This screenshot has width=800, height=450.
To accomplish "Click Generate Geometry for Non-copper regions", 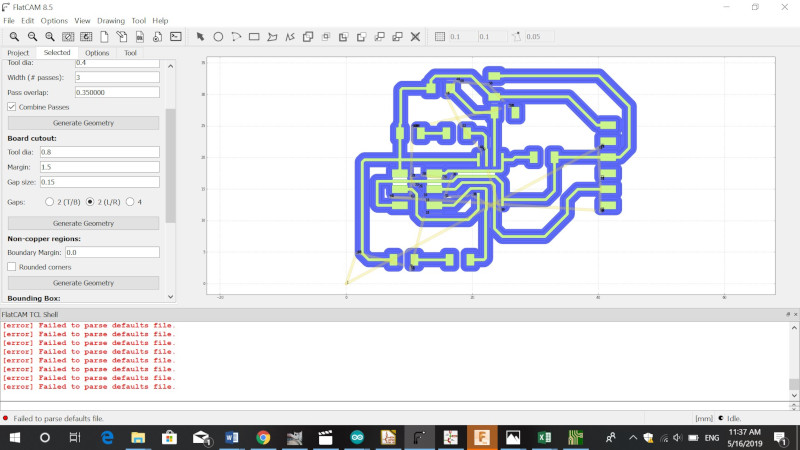I will click(x=83, y=283).
